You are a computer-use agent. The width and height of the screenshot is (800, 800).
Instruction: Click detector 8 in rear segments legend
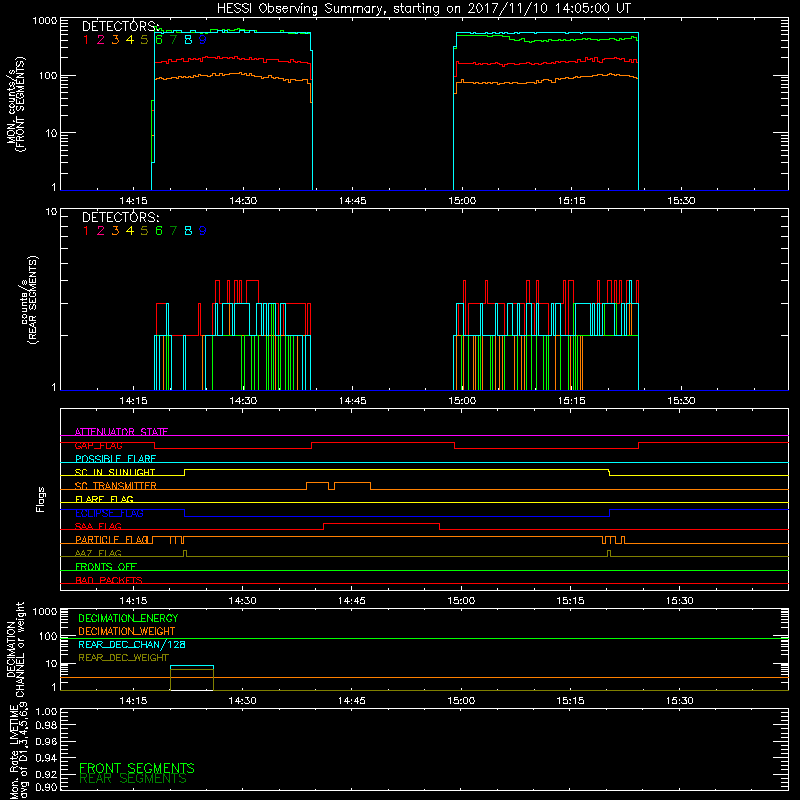pyautogui.click(x=188, y=231)
